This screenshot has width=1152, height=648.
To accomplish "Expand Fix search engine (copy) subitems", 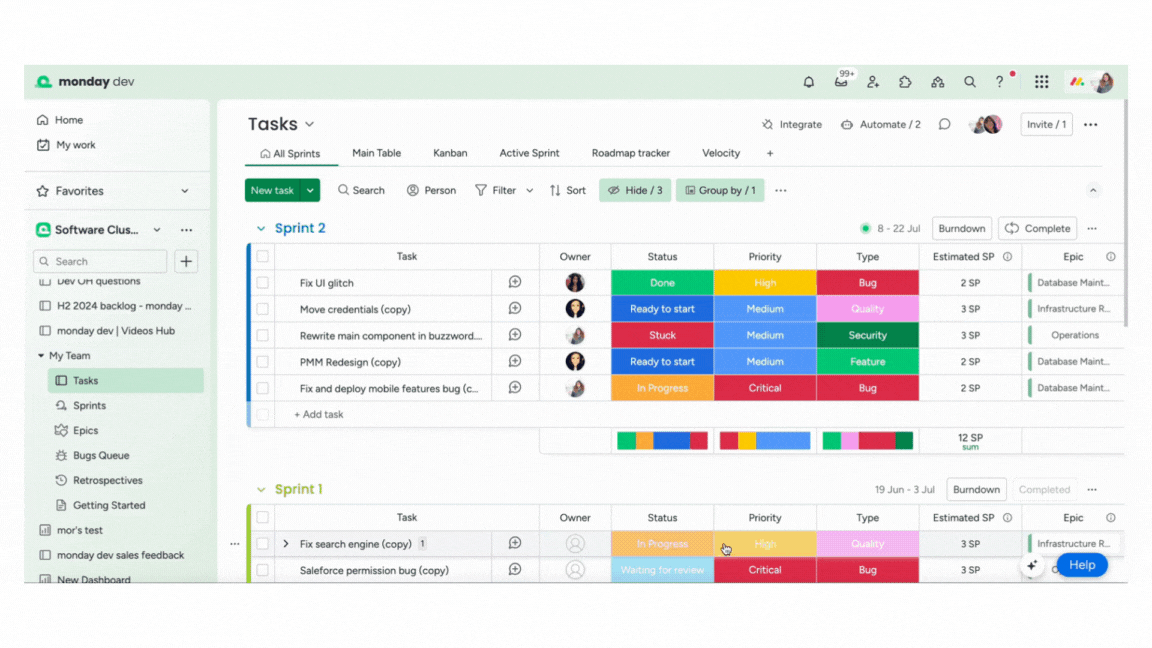I will tap(286, 544).
